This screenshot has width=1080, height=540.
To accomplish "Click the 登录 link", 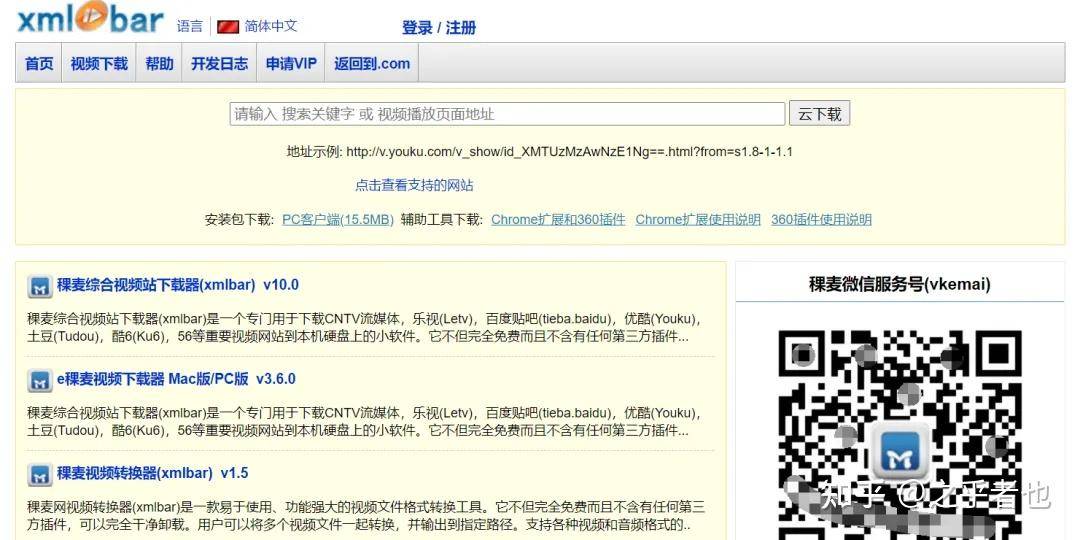I will coord(417,28).
